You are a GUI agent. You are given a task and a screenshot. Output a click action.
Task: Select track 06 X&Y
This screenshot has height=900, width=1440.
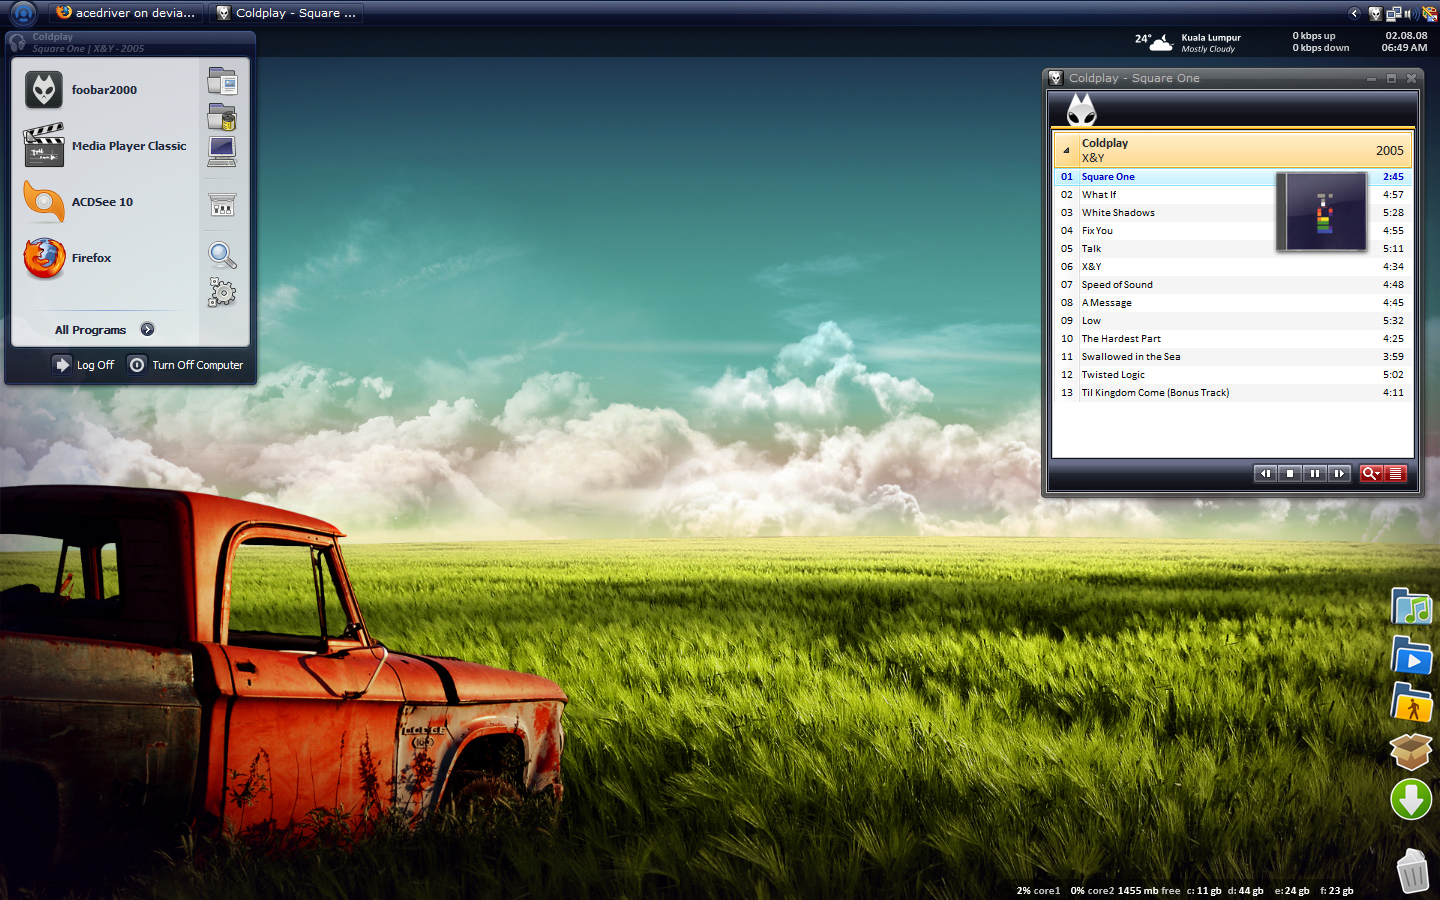[x=1232, y=267]
